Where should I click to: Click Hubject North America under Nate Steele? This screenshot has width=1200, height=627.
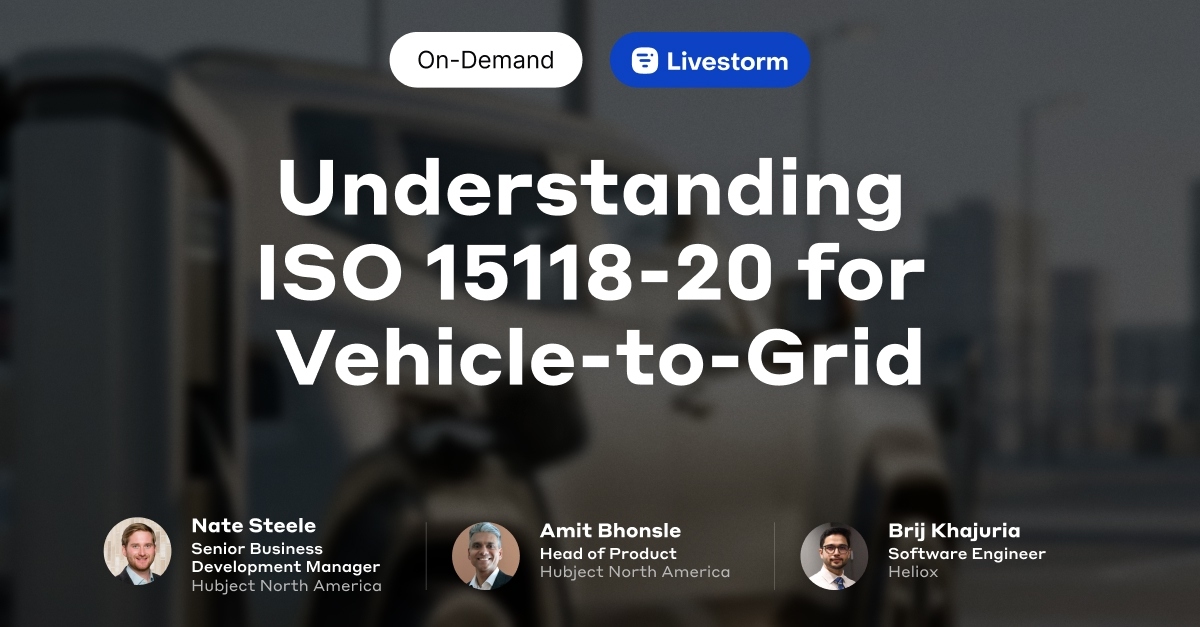tap(286, 586)
